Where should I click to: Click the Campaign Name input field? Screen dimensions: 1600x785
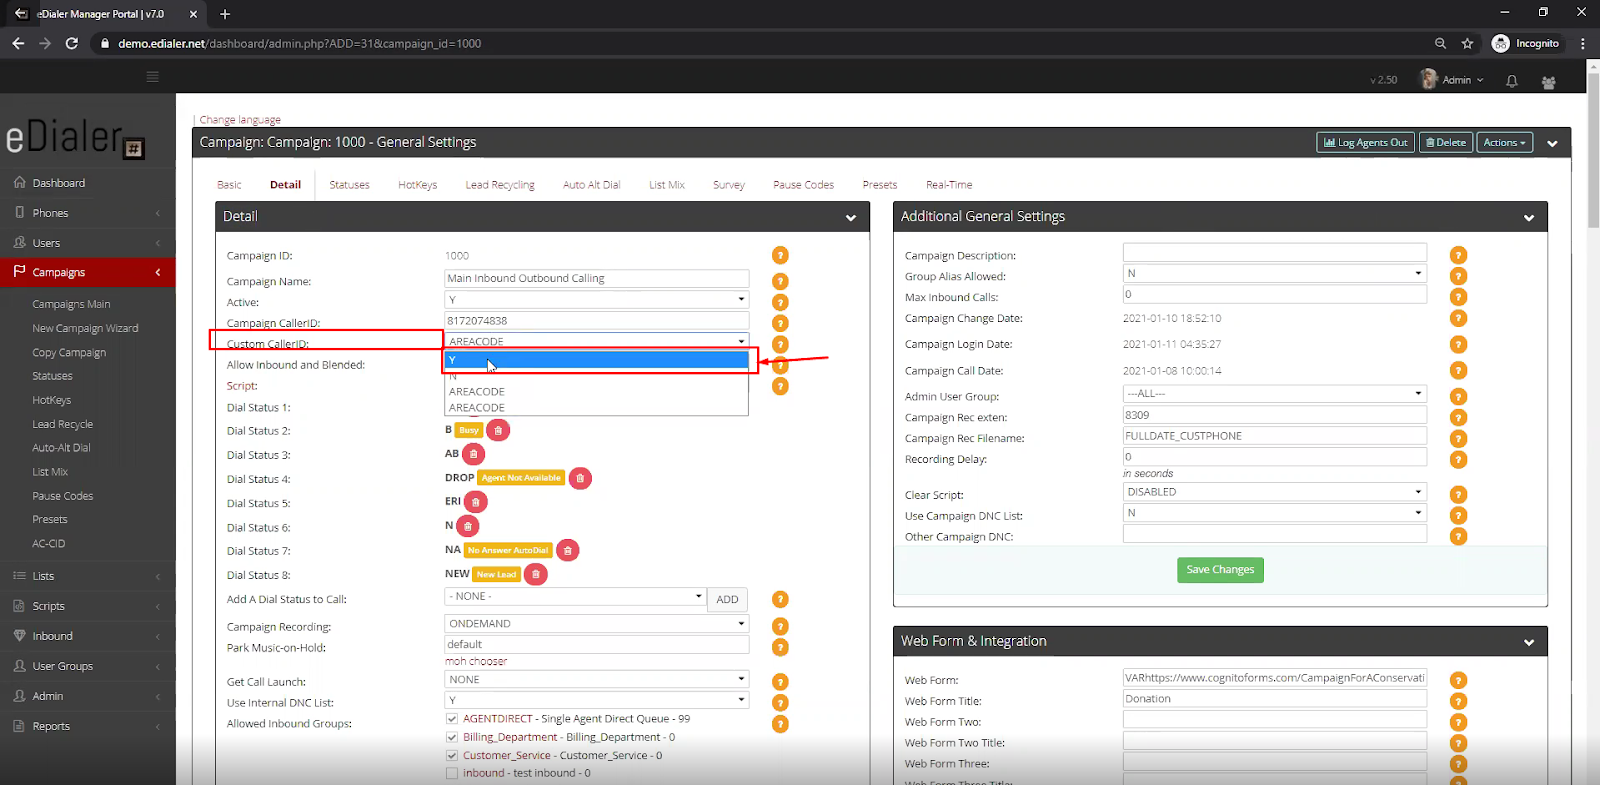[x=597, y=278]
